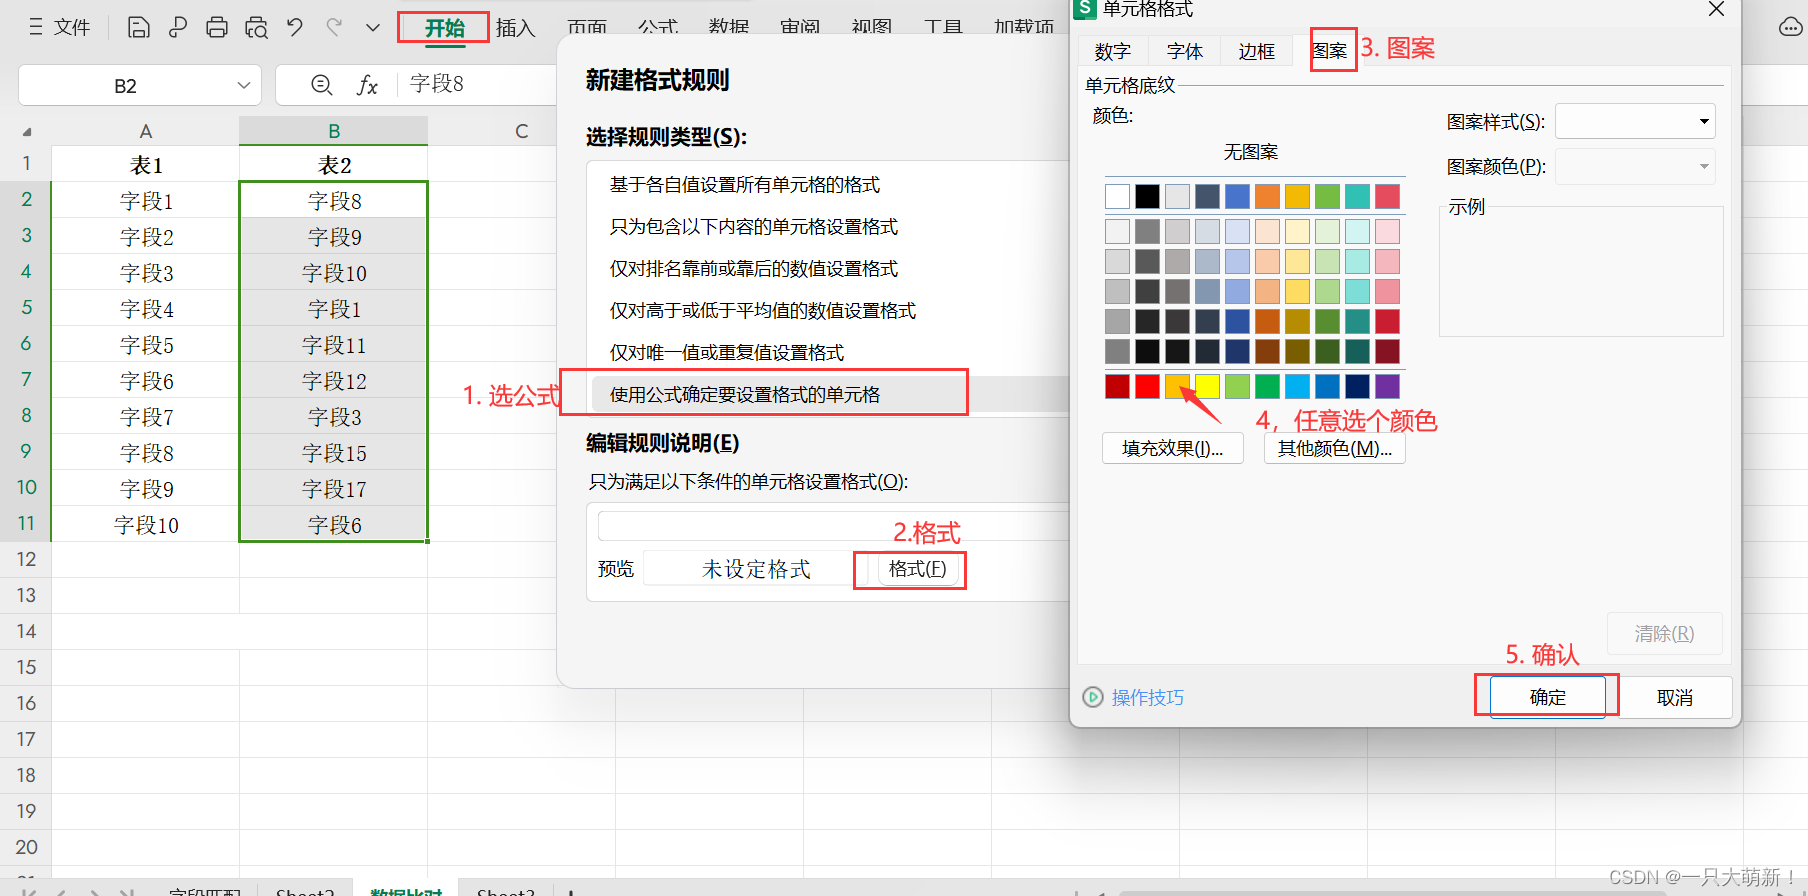Expand the B2 name box dropdown
The width and height of the screenshot is (1808, 896).
(243, 86)
